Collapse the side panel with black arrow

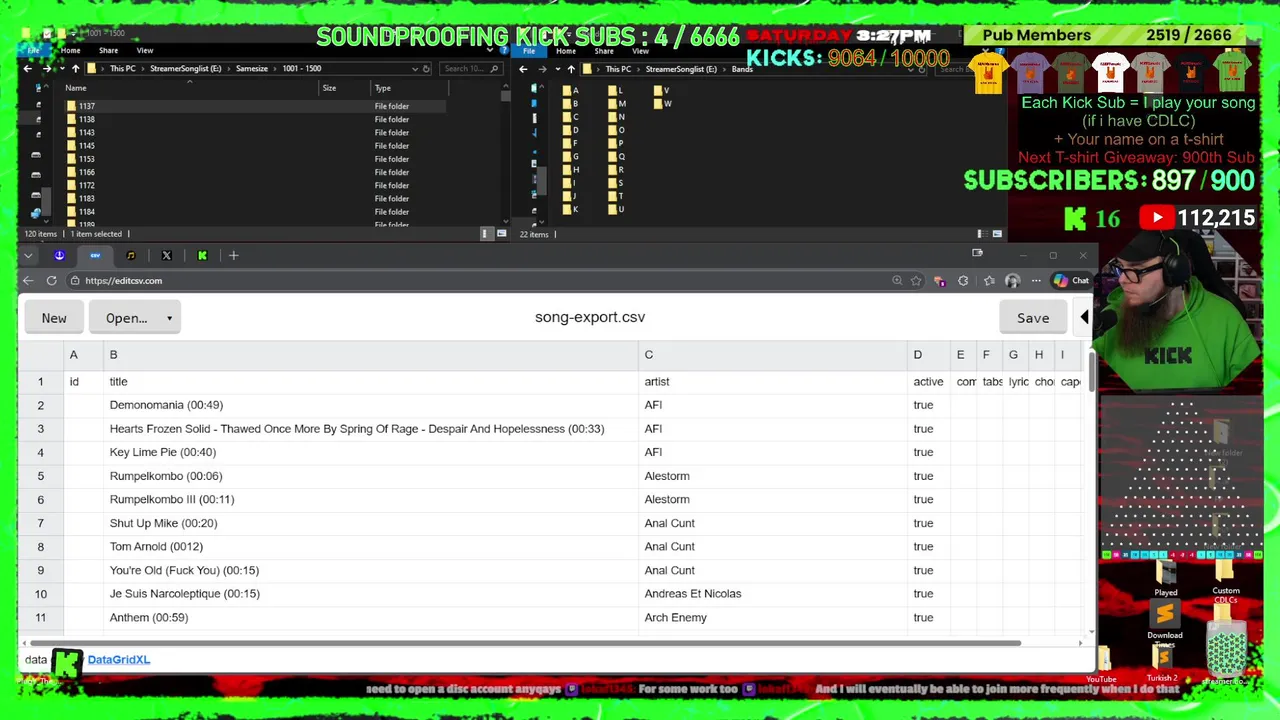[x=1084, y=318]
